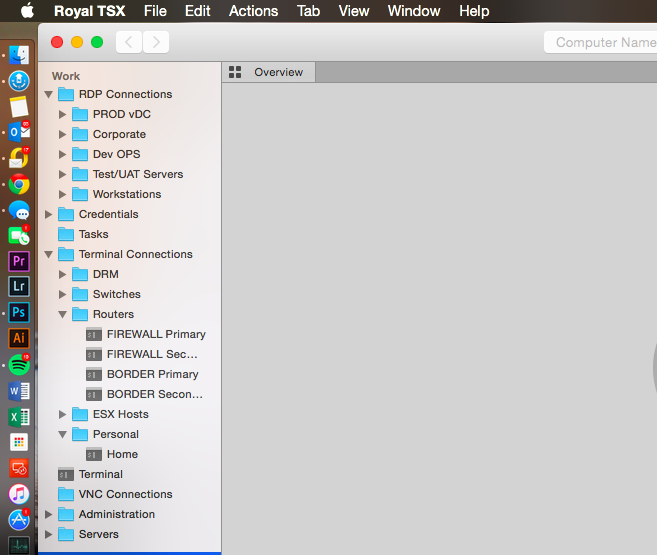This screenshot has height=555, width=657.
Task: Expand the Administration folder
Action: [49, 514]
